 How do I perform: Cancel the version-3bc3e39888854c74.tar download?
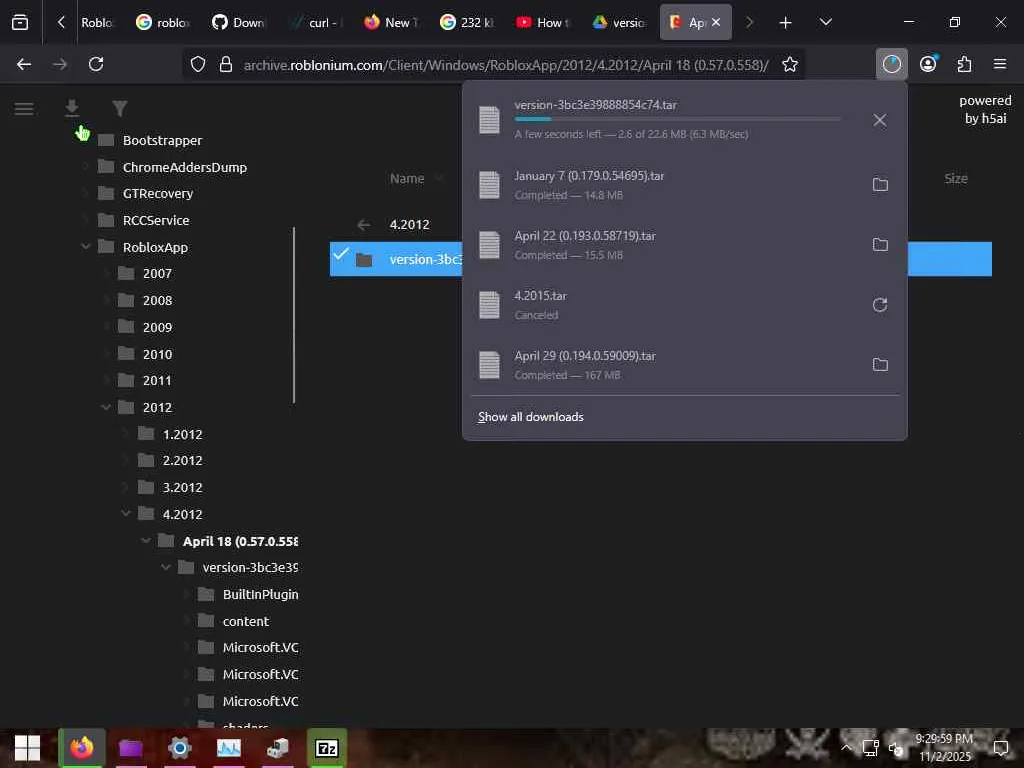pos(880,120)
